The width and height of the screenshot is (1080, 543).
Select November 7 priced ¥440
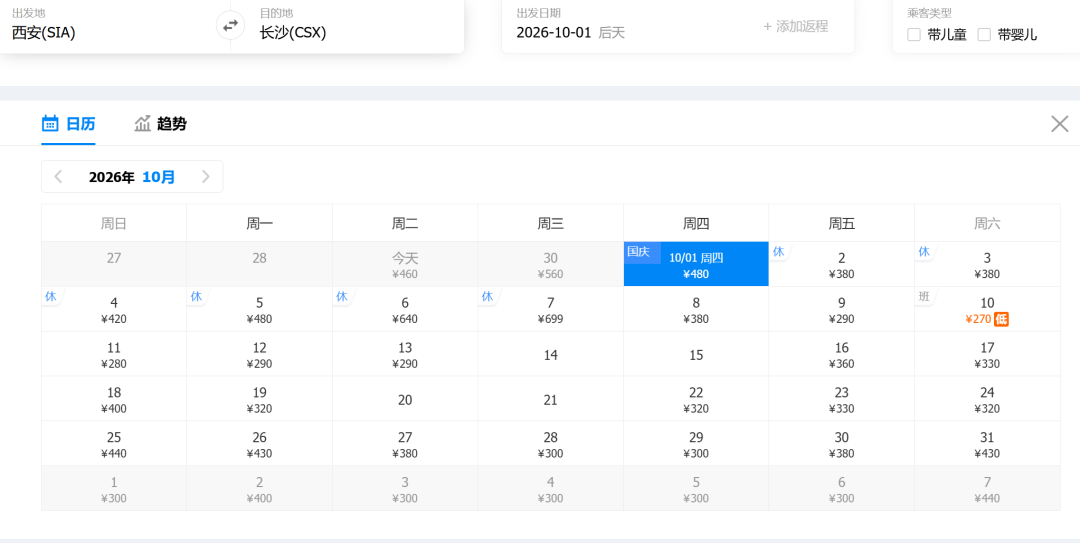pyautogui.click(x=988, y=489)
